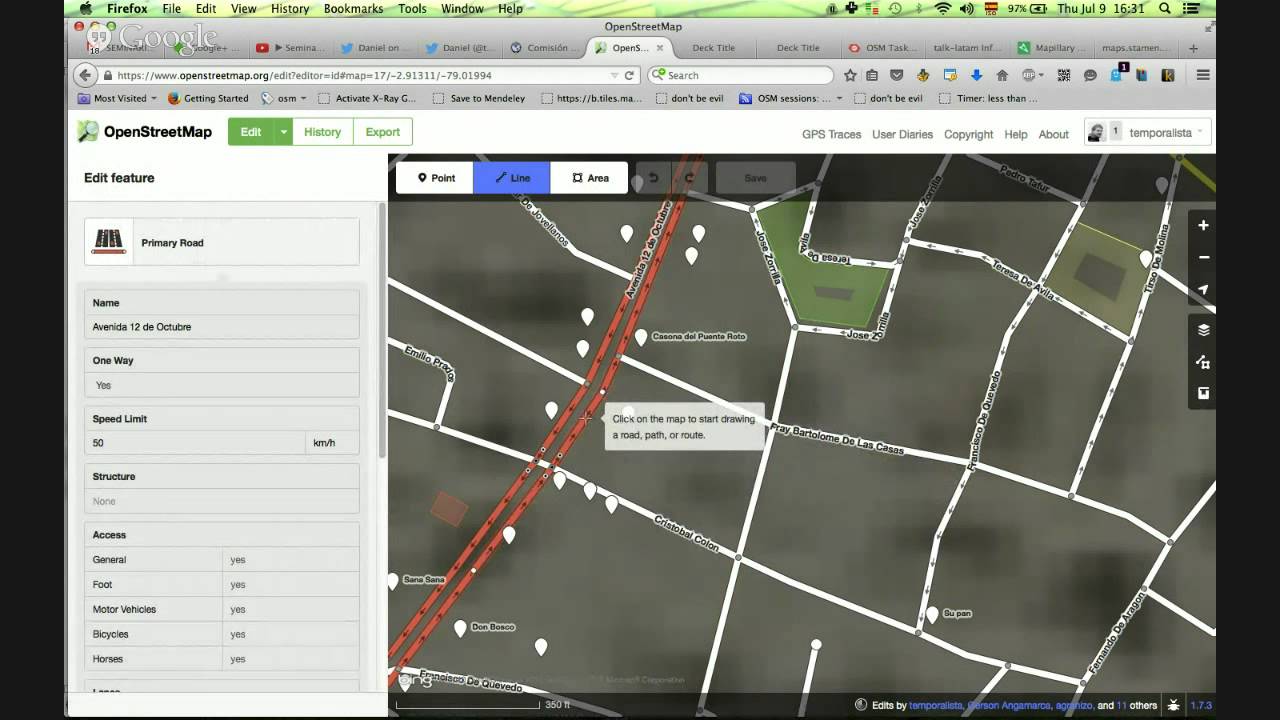
Task: Click the QR code extension icon
Action: (x=1063, y=75)
